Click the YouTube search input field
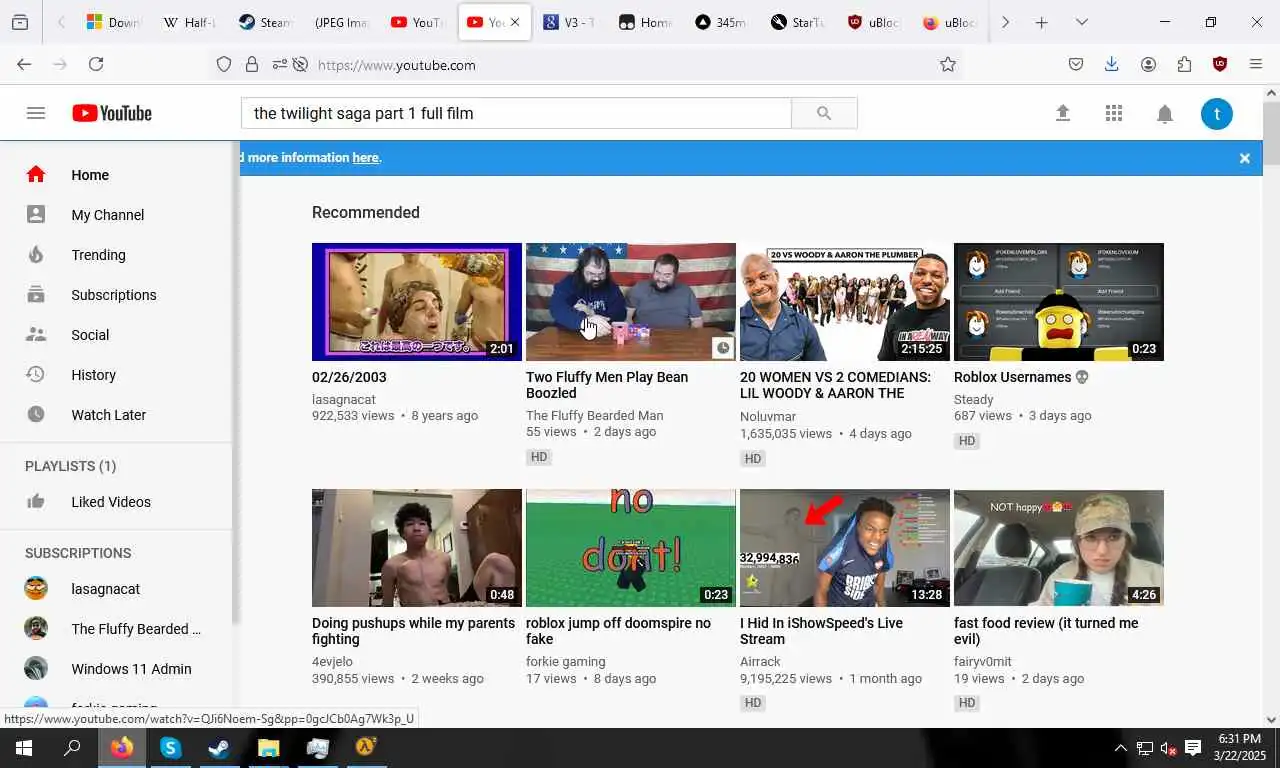 tap(516, 113)
